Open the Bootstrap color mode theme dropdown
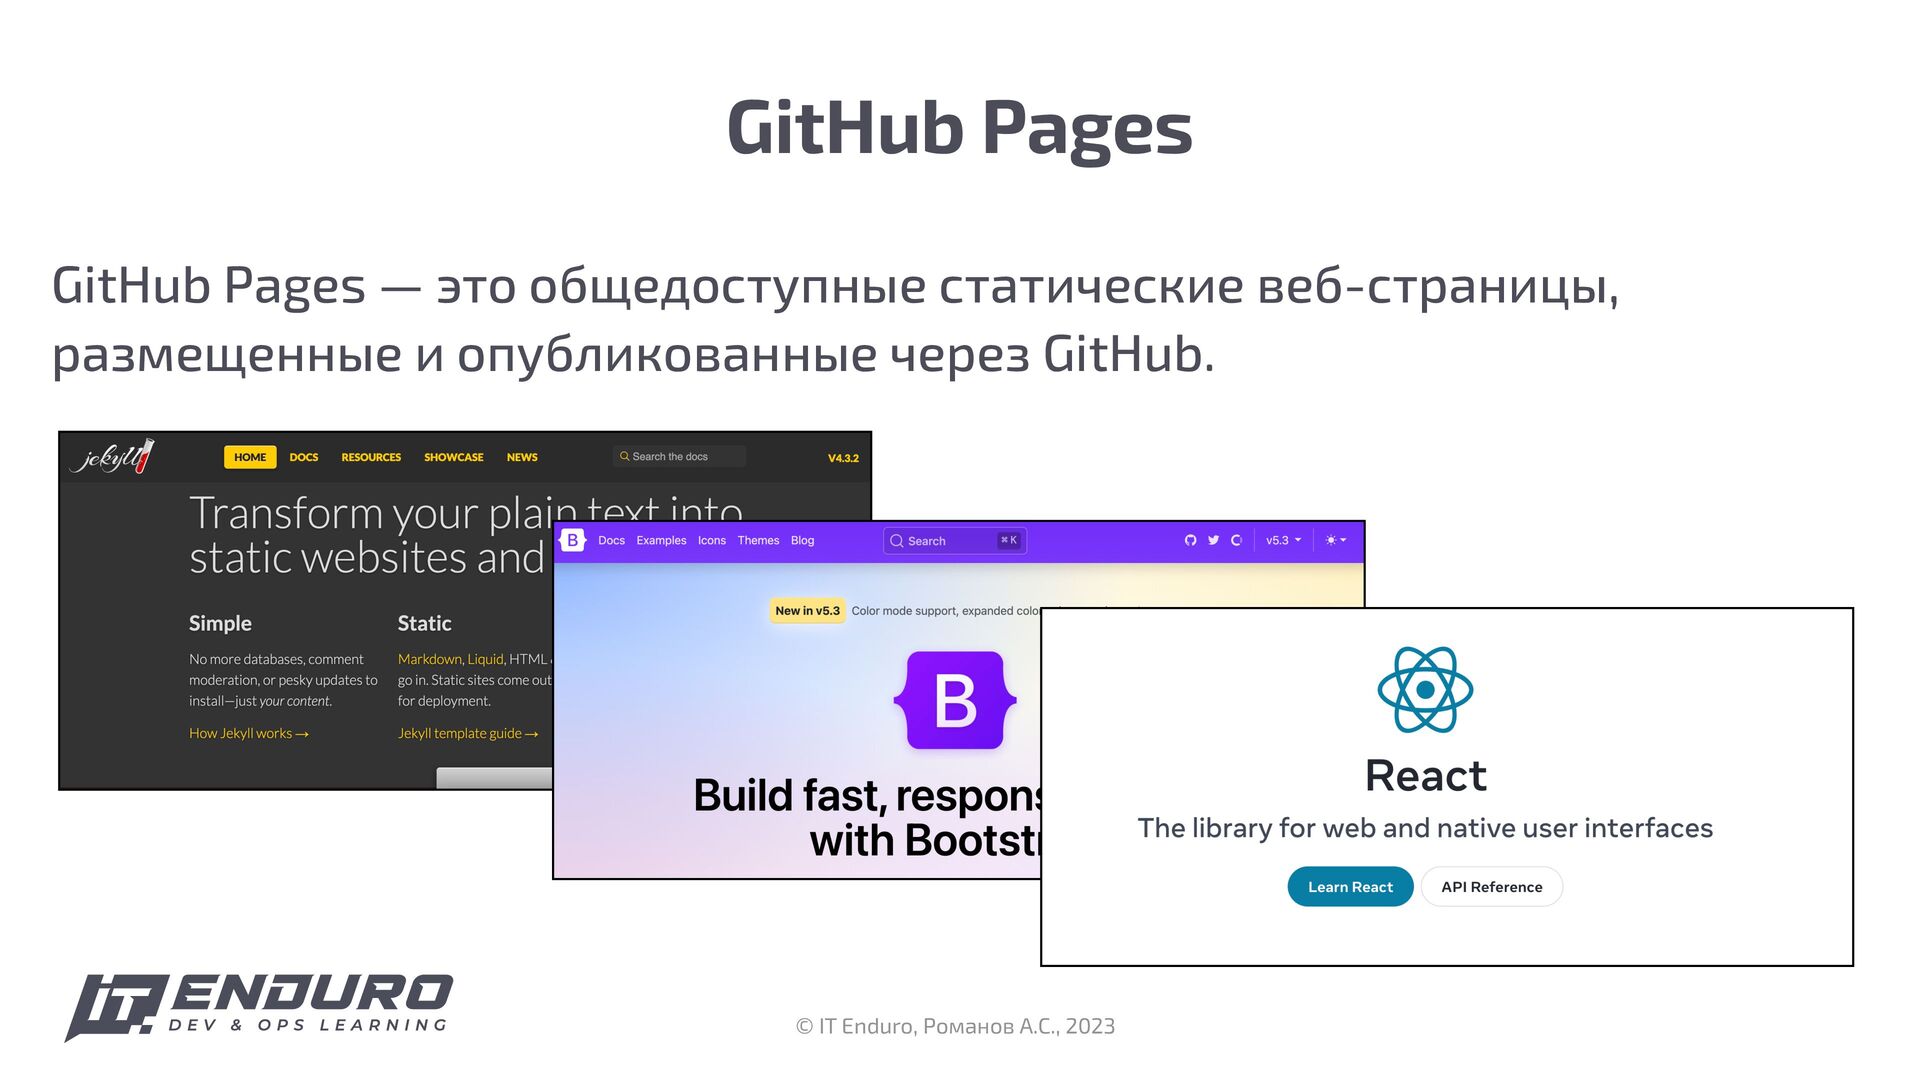The image size is (1920, 1080). 1336,540
